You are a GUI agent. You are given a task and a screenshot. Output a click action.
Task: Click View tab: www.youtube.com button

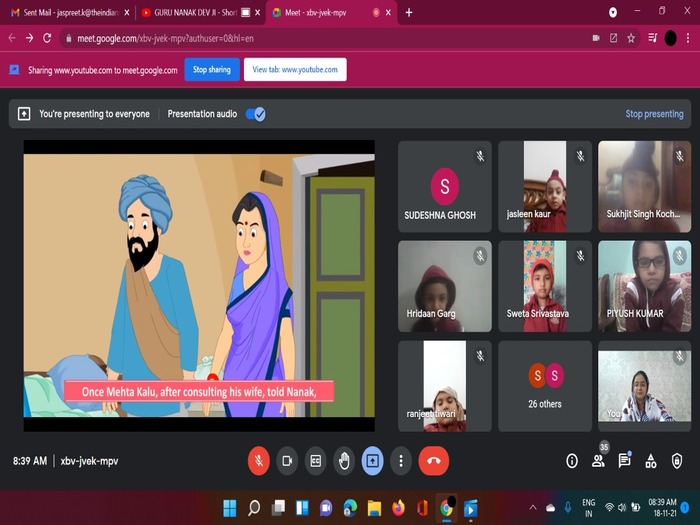point(295,70)
